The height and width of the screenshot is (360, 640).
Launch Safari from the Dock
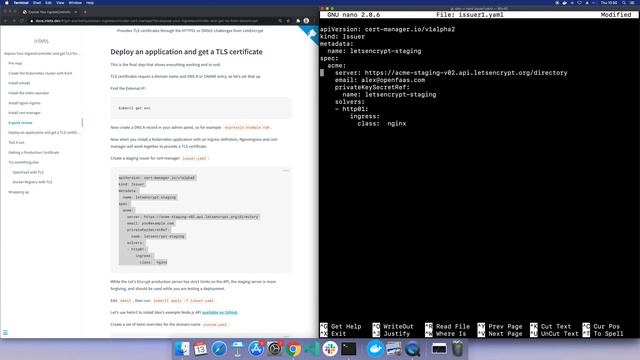(x=219, y=349)
